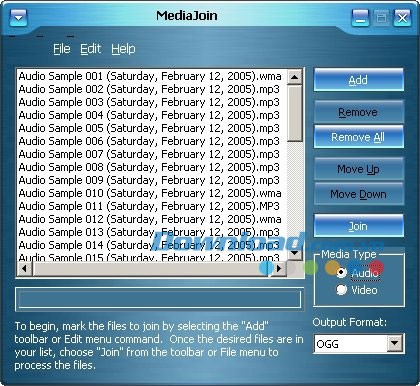This screenshot has width=420, height=386.
Task: Click the Remove button
Action: tap(359, 112)
